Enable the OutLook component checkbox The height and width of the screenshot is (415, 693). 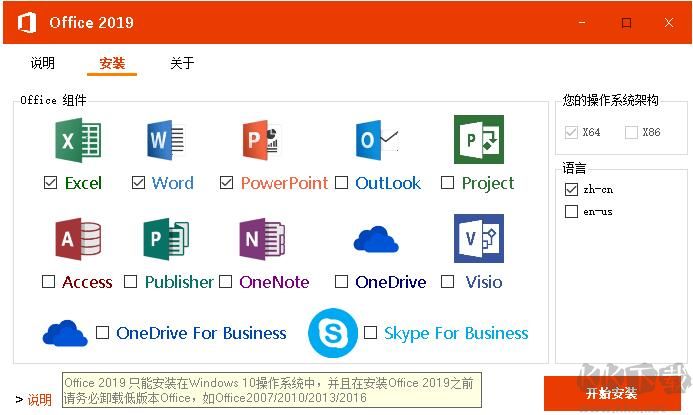[x=342, y=183]
